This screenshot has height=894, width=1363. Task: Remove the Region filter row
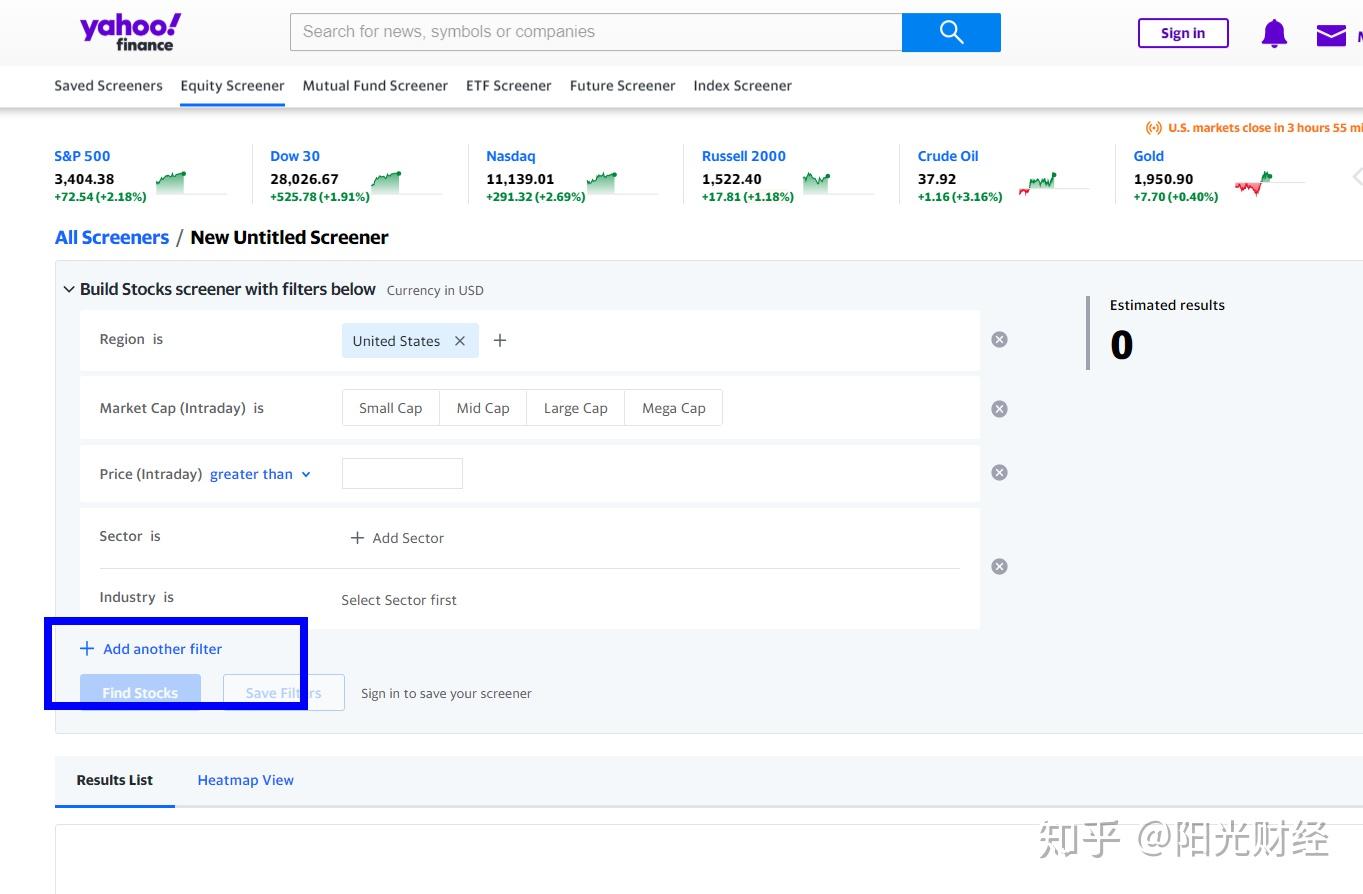(x=999, y=340)
